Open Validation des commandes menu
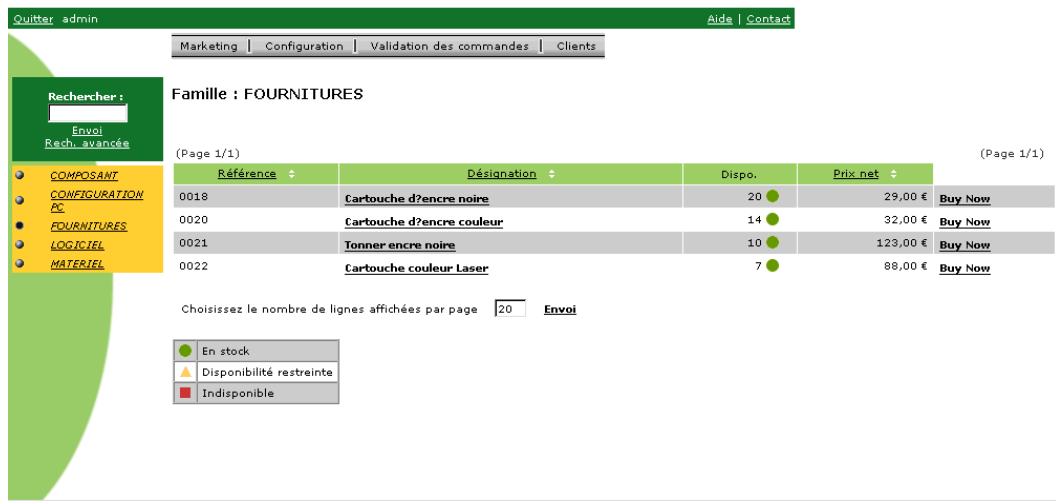Image resolution: width=1056 pixels, height=504 pixels. click(x=449, y=46)
